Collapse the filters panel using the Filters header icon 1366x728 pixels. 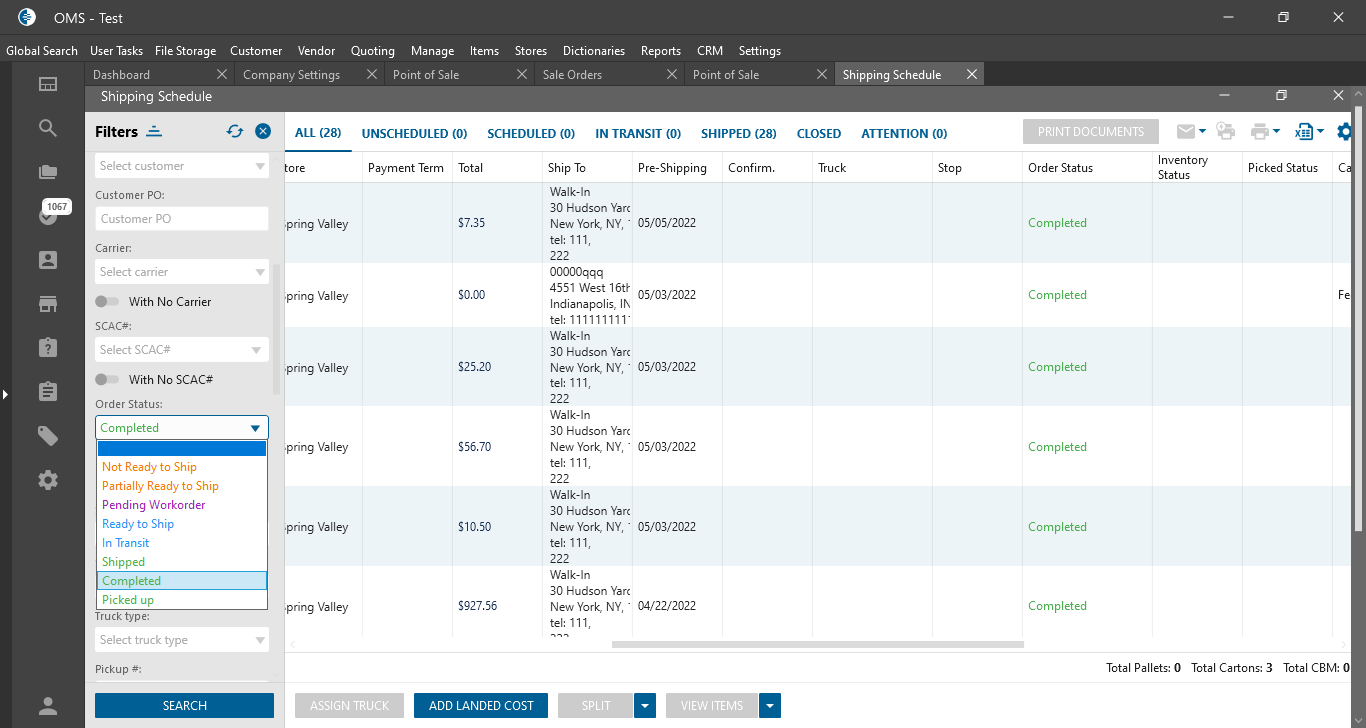click(154, 131)
